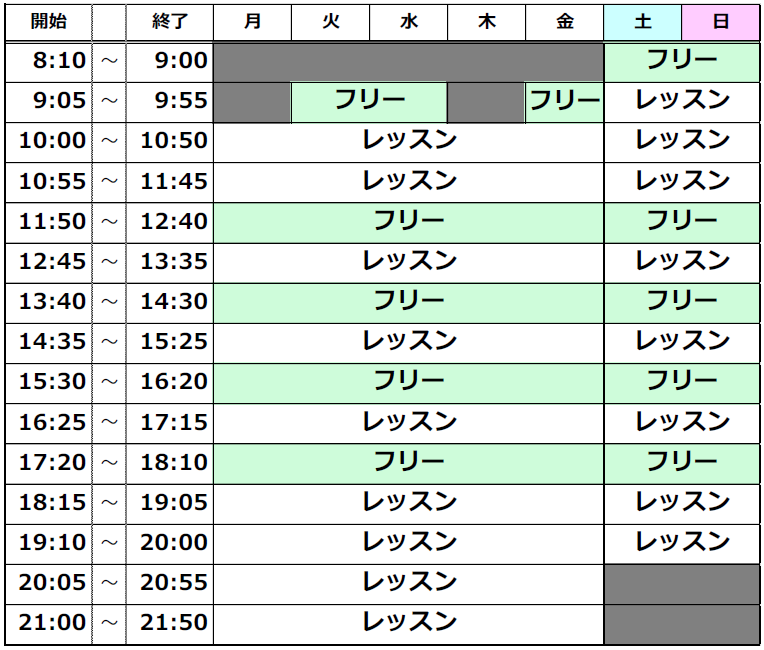Select the weekday レッスン cell at 14:35
The width and height of the screenshot is (764, 650).
pyautogui.click(x=409, y=343)
